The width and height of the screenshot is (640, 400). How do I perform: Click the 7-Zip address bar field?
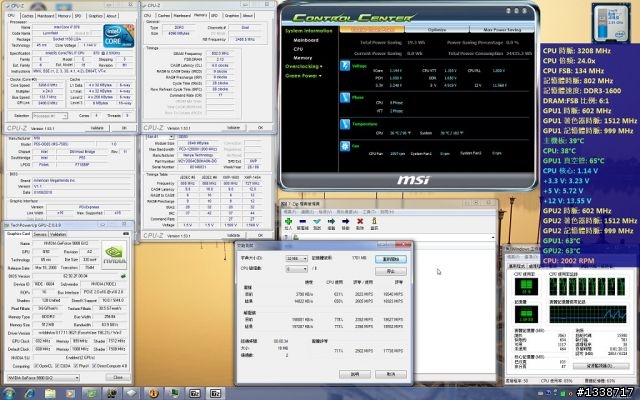(392, 237)
